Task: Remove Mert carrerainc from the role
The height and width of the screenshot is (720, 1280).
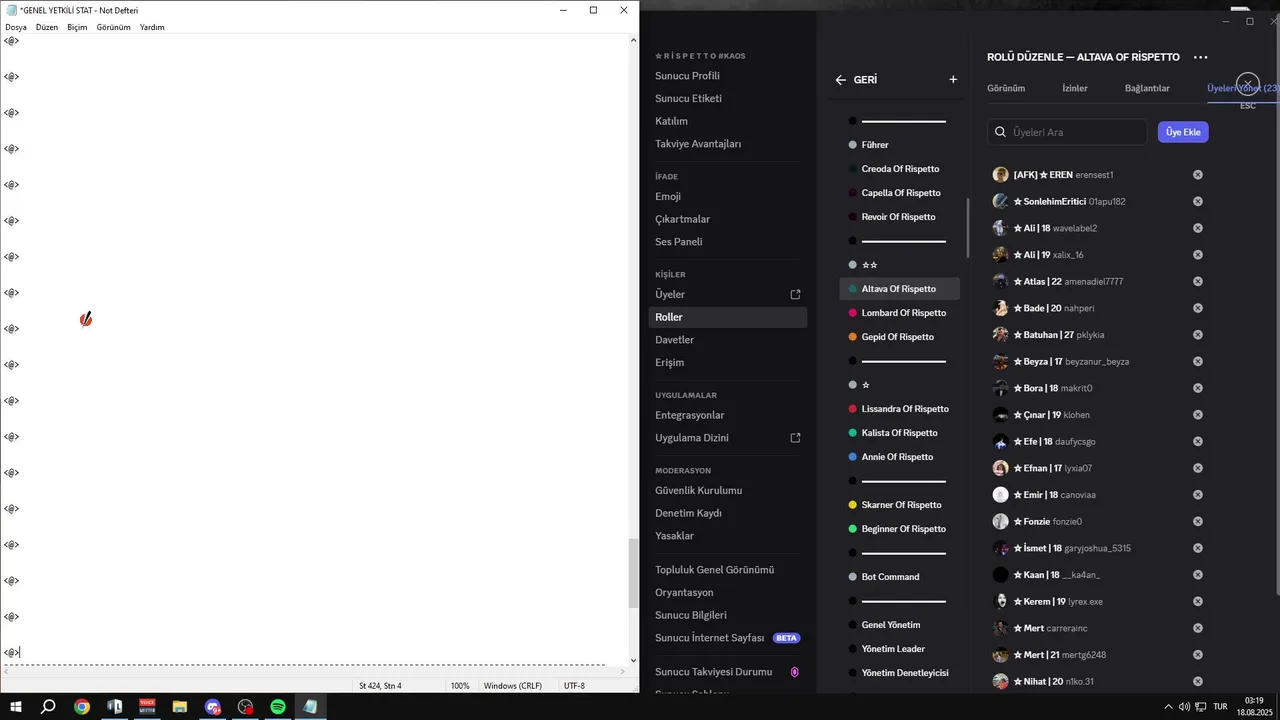Action: point(1198,628)
